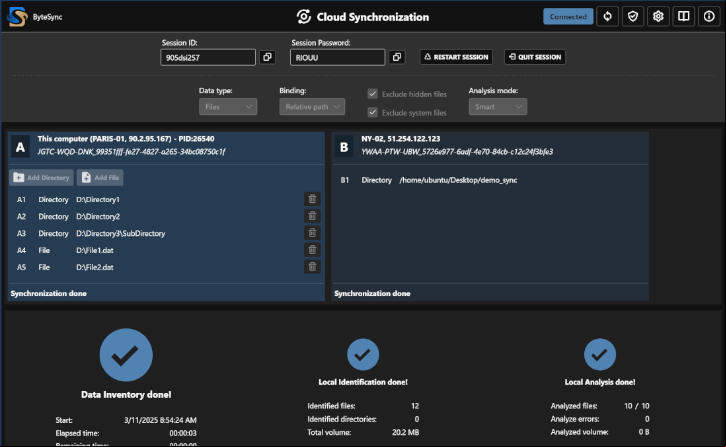Toggle Exclude system files checkbox
726x447 pixels.
click(x=372, y=113)
